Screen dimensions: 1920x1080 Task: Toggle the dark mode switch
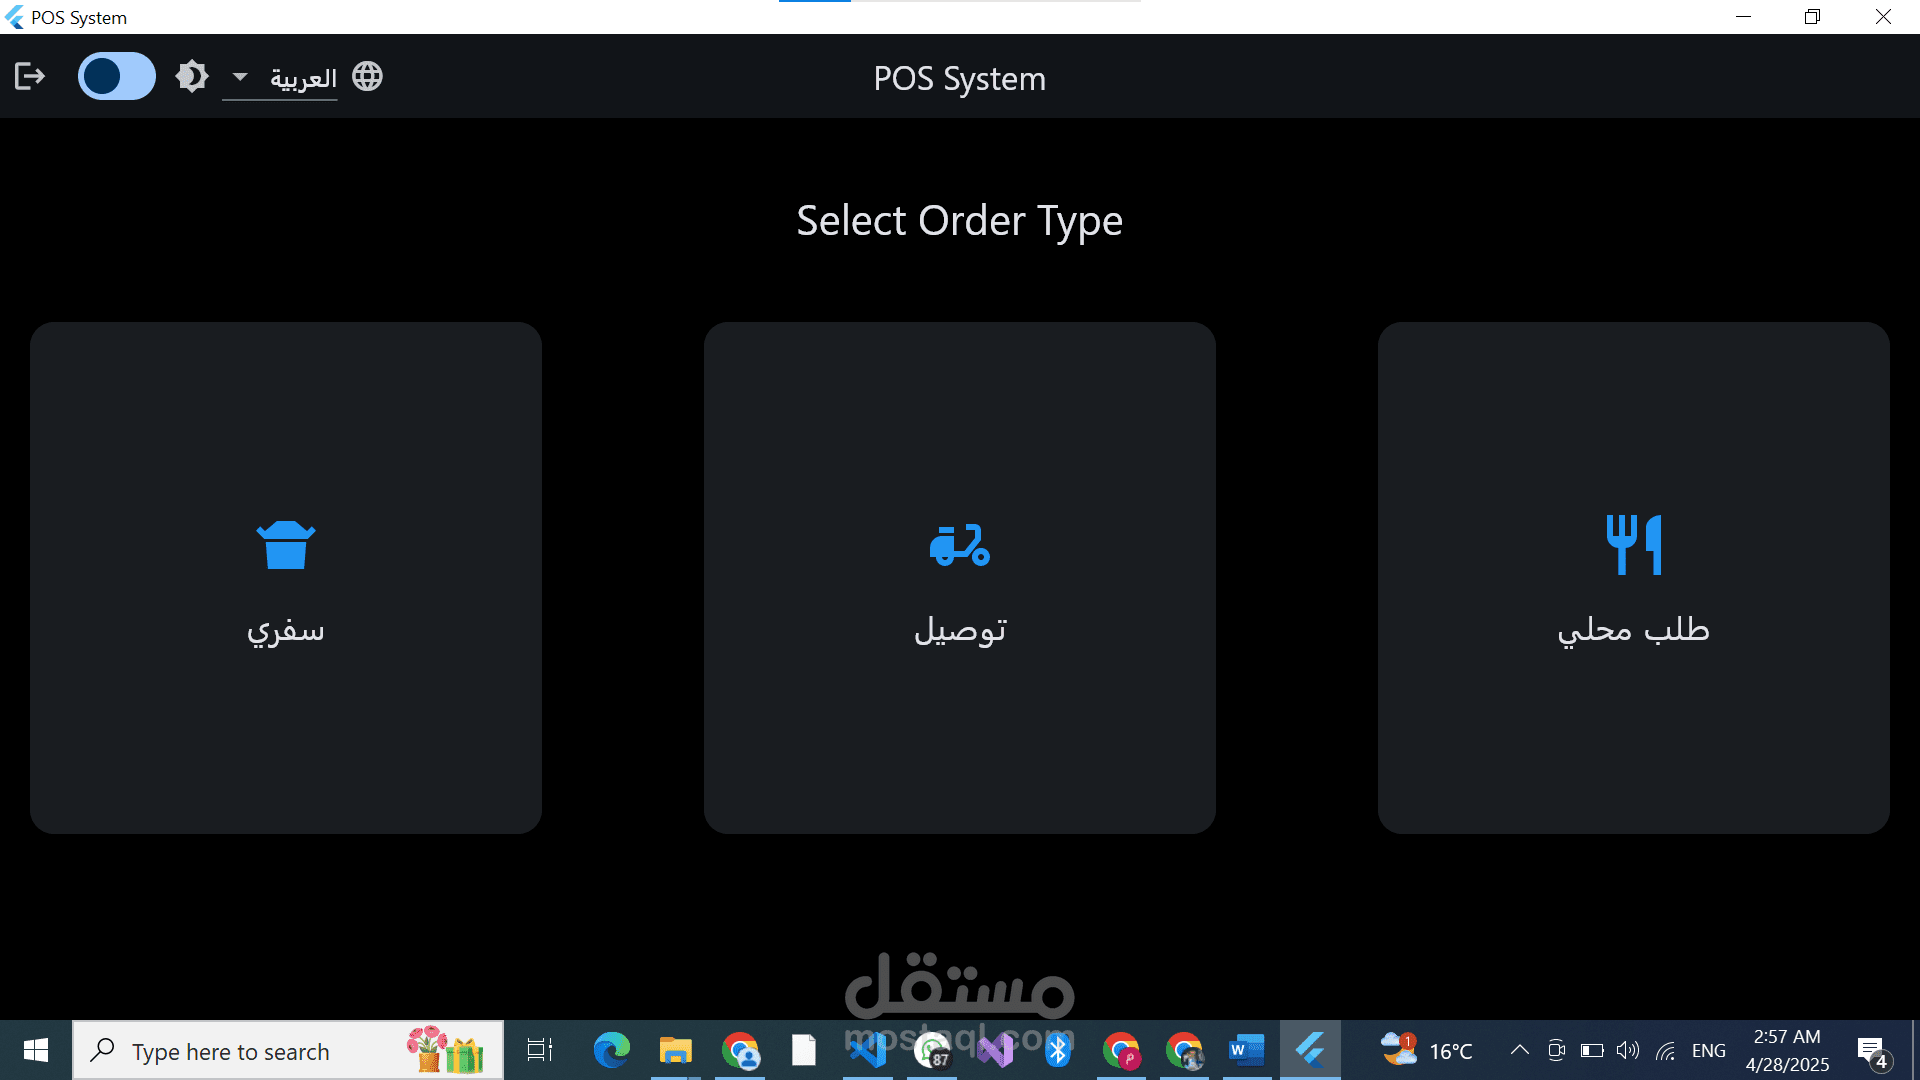point(116,76)
